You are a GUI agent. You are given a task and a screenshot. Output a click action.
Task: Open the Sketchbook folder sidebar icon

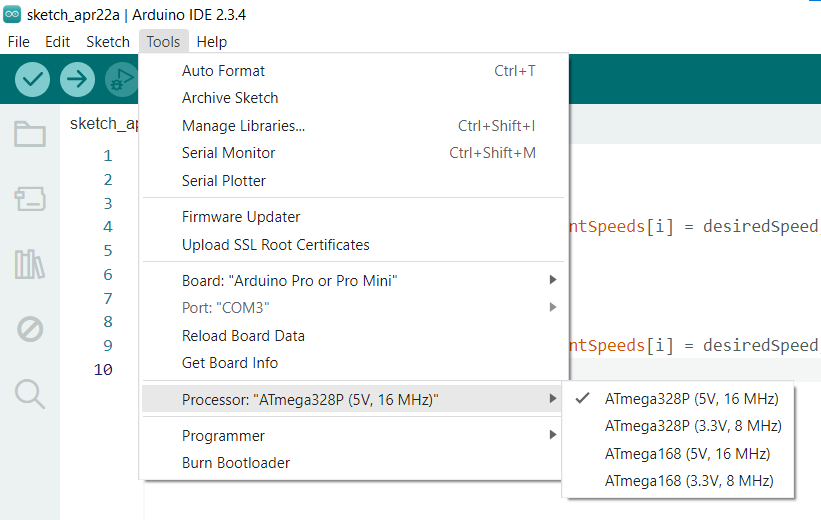click(x=30, y=134)
